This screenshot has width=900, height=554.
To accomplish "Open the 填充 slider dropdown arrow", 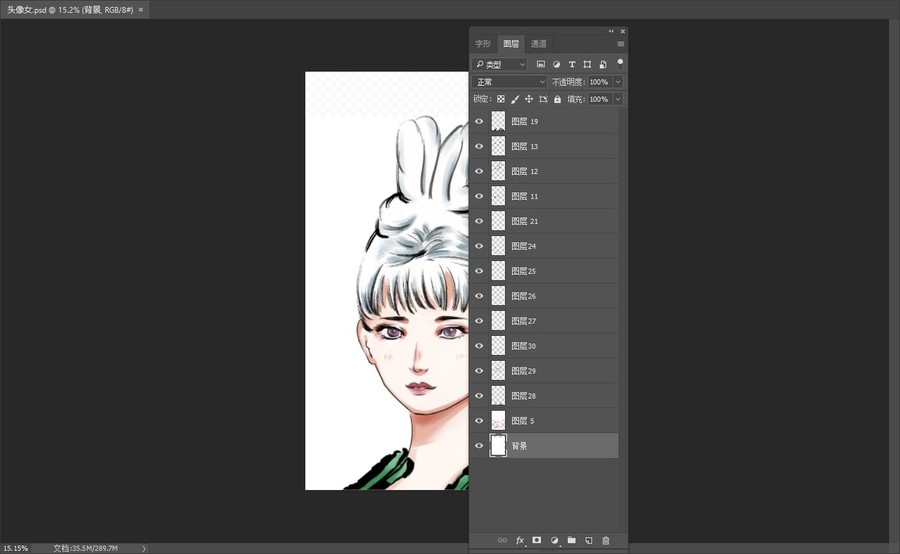I will coord(618,99).
